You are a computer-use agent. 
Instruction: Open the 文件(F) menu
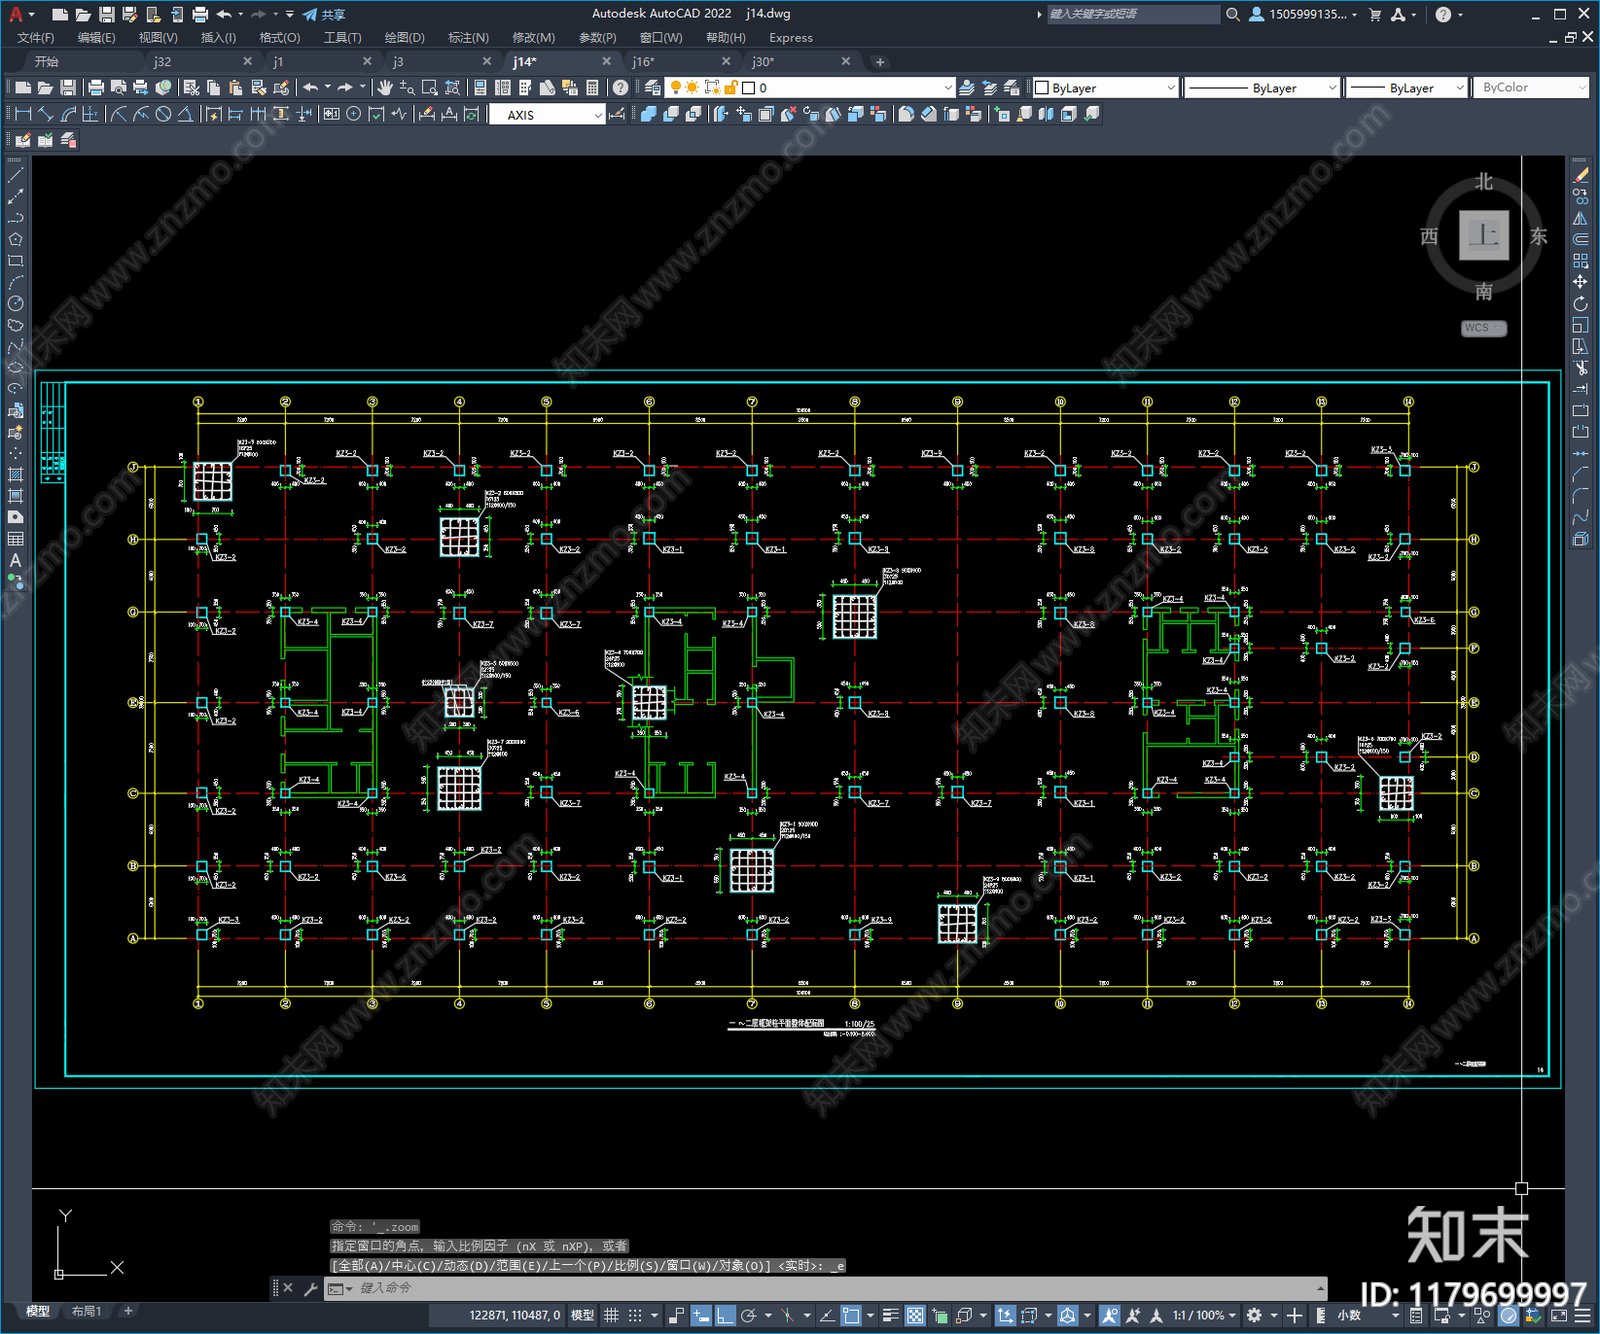click(x=36, y=38)
